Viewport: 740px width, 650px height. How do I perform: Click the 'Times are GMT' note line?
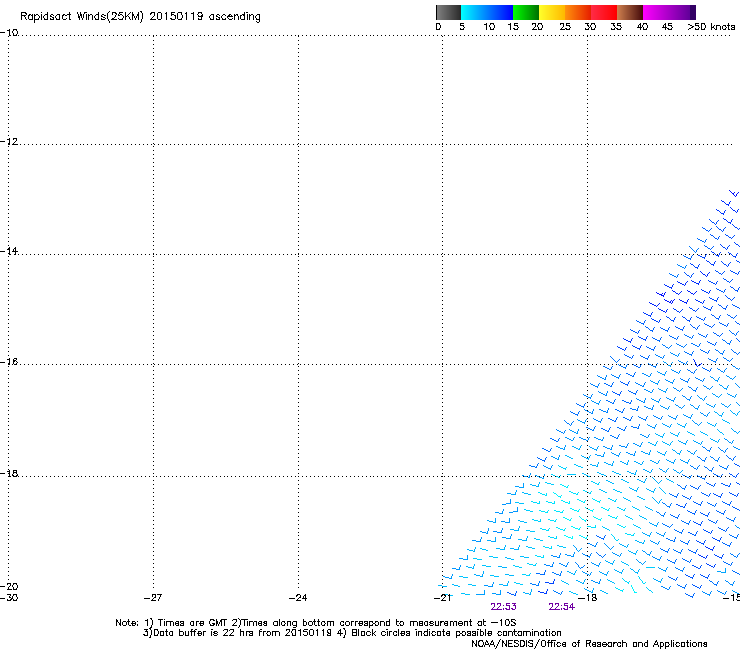point(315,623)
